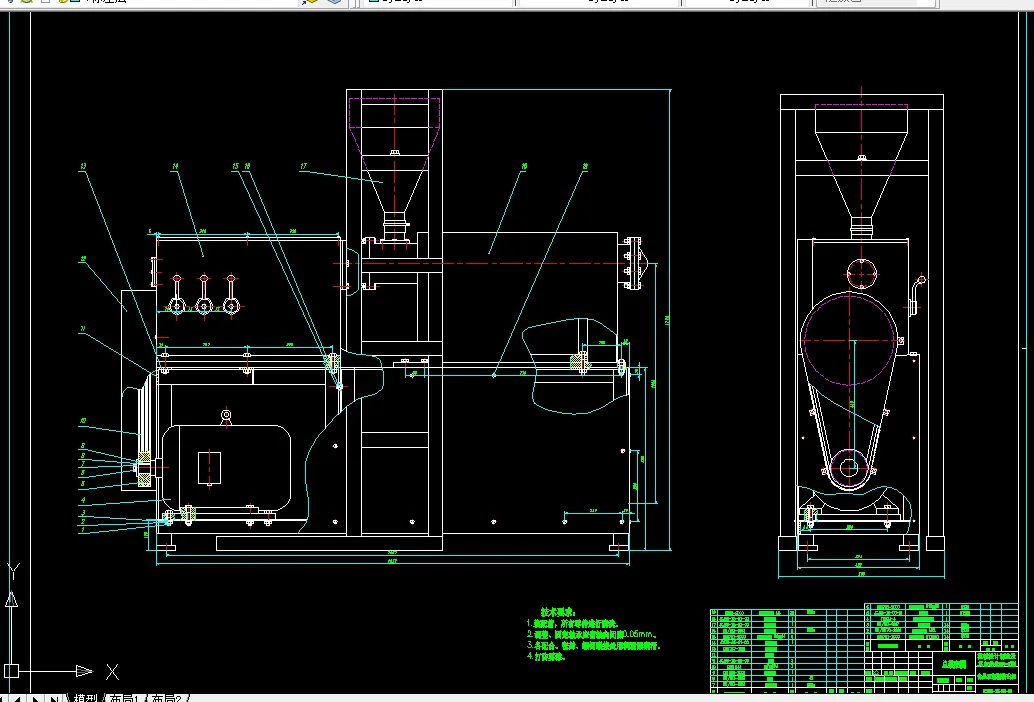Click the UCS X axis label
The image size is (1034, 702).
(113, 672)
